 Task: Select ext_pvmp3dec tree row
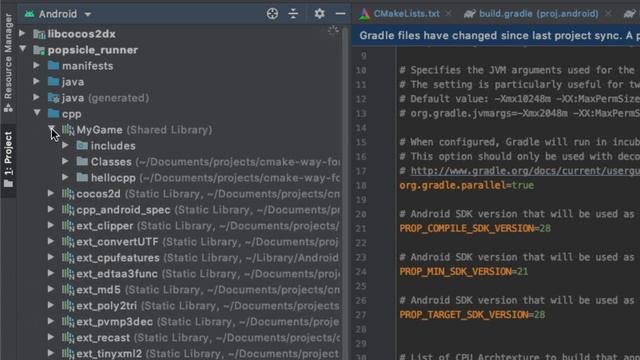(180, 322)
